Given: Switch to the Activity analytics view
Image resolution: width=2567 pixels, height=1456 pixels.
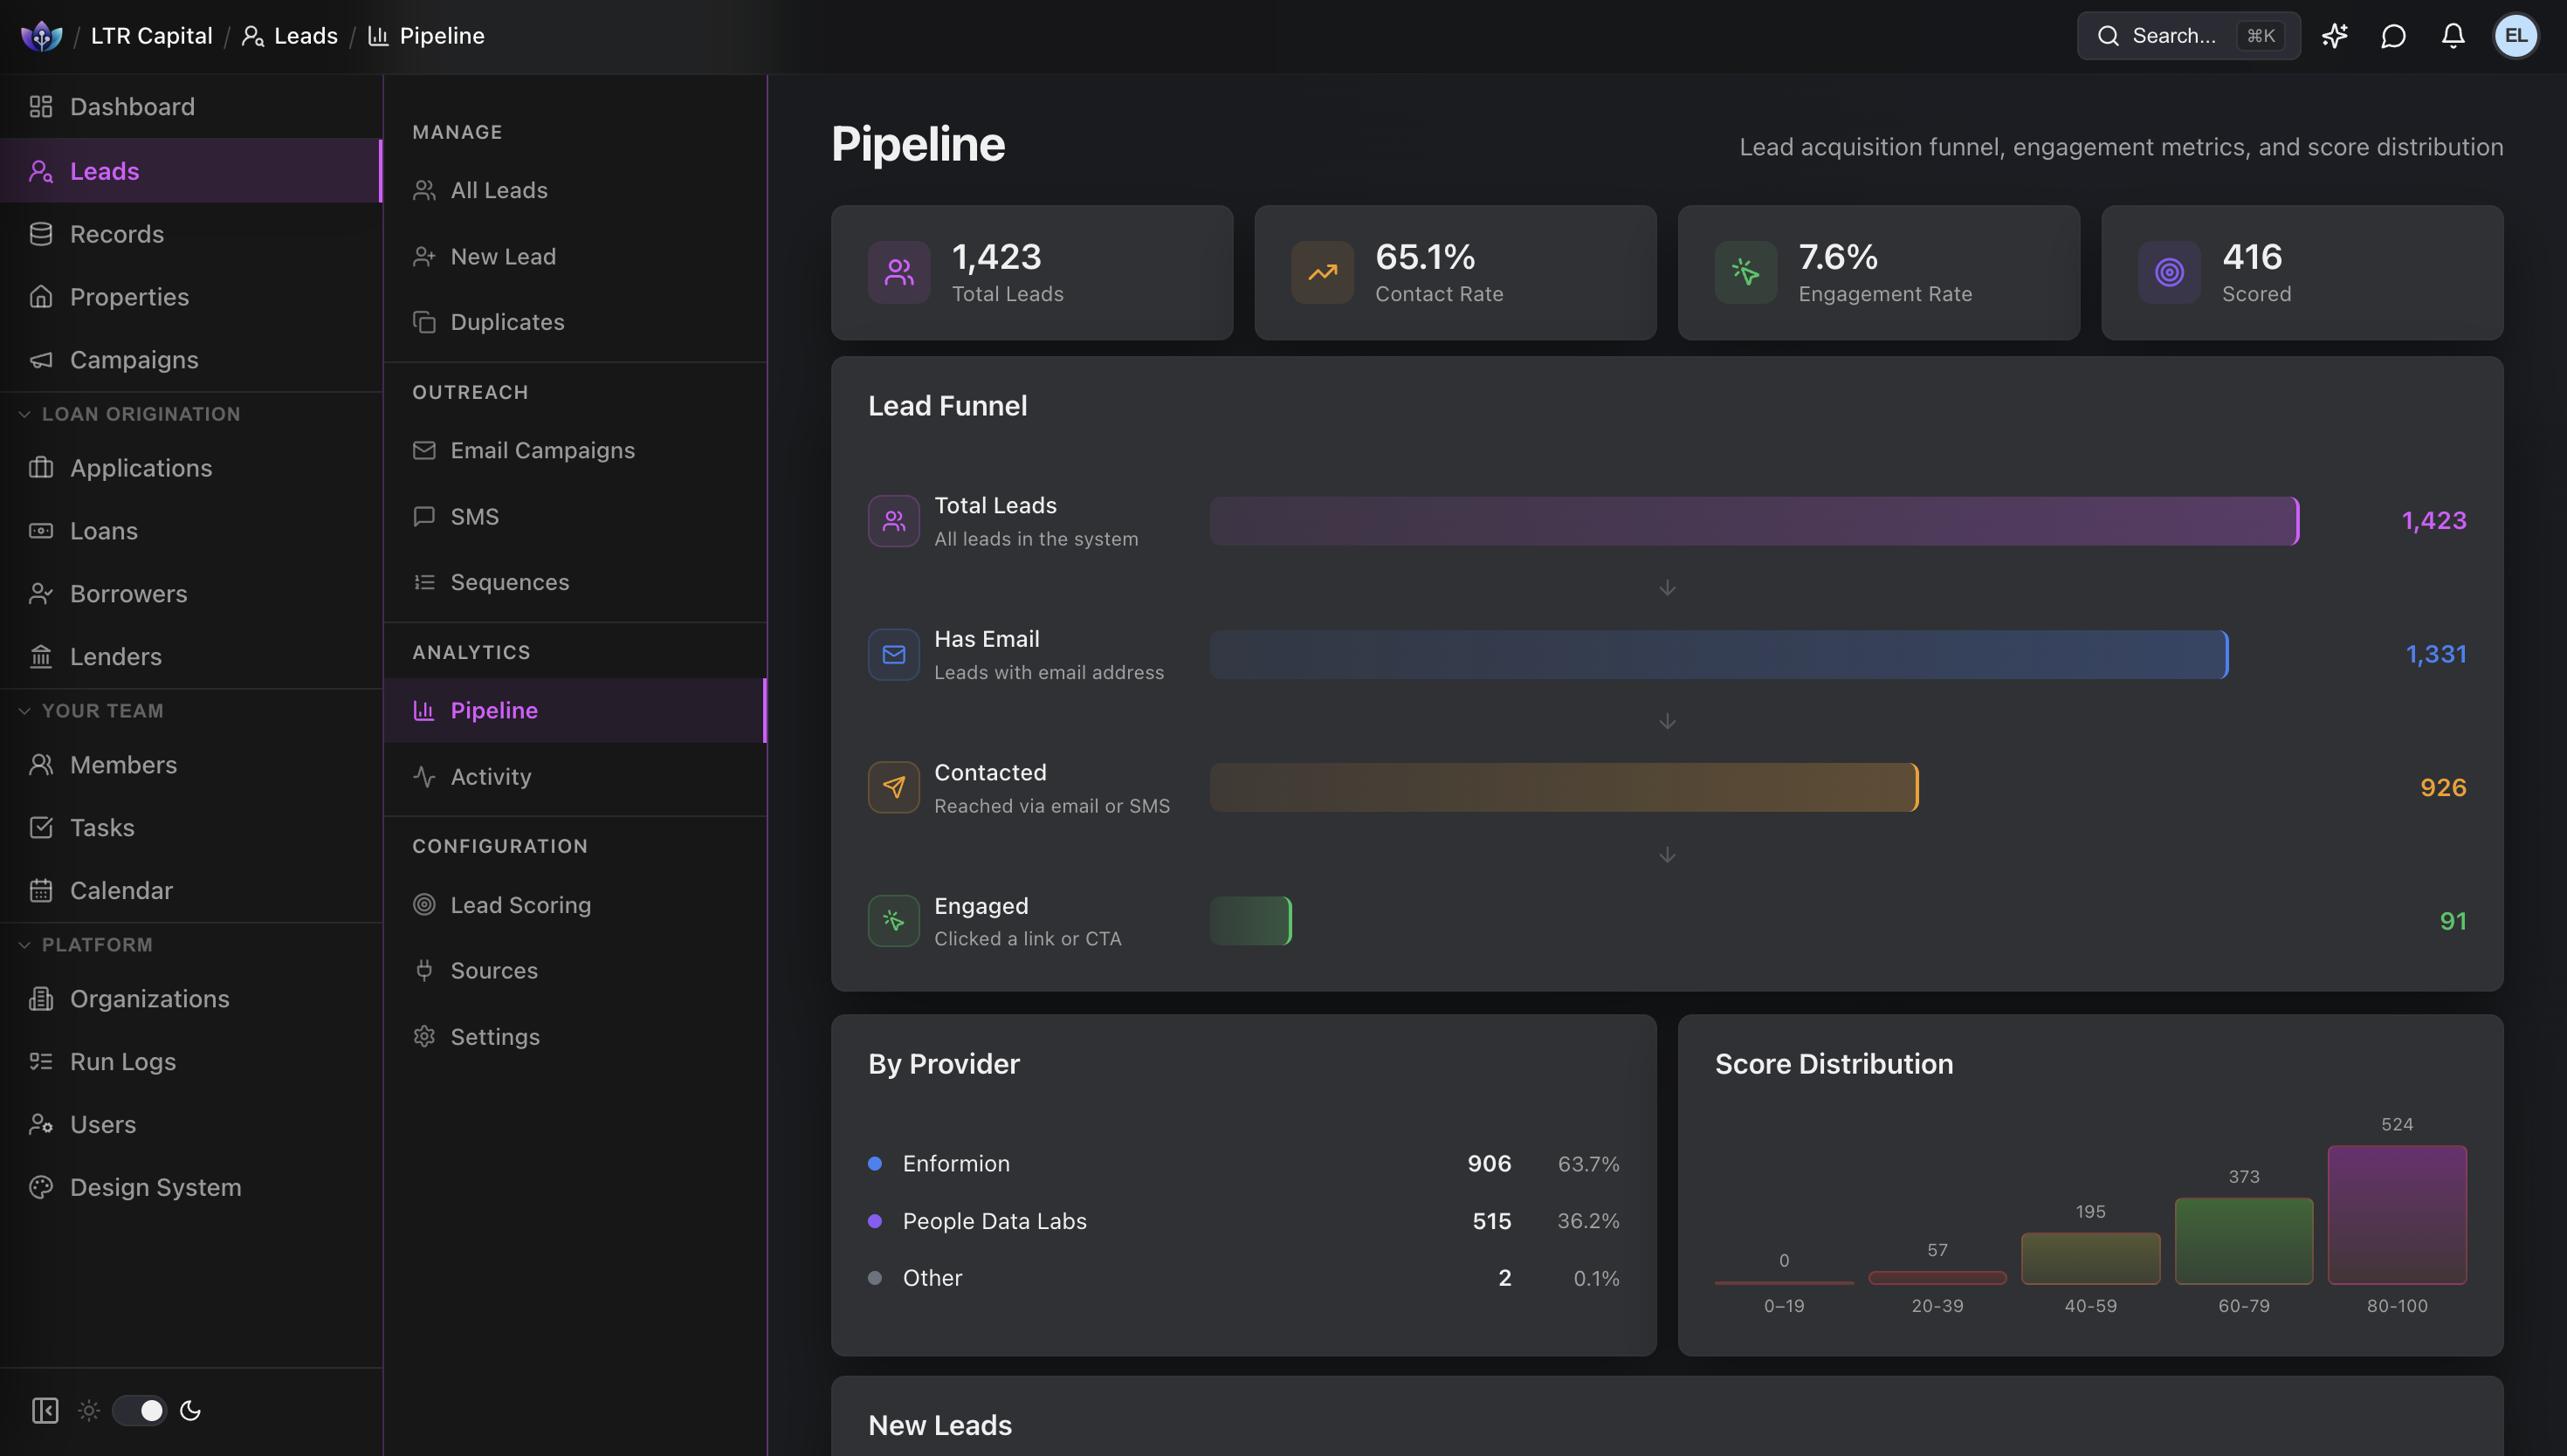Looking at the screenshot, I should tap(490, 776).
